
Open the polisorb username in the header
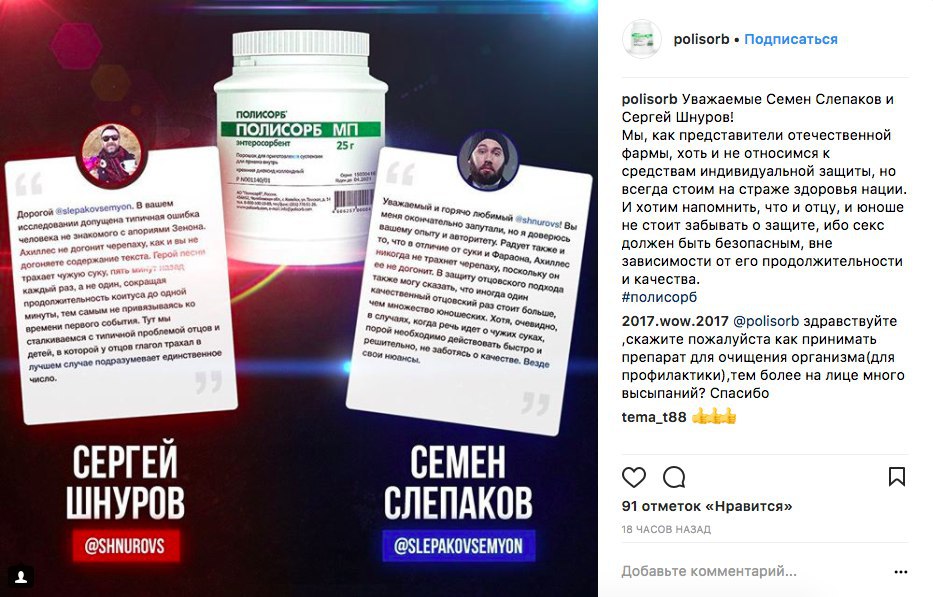point(701,39)
